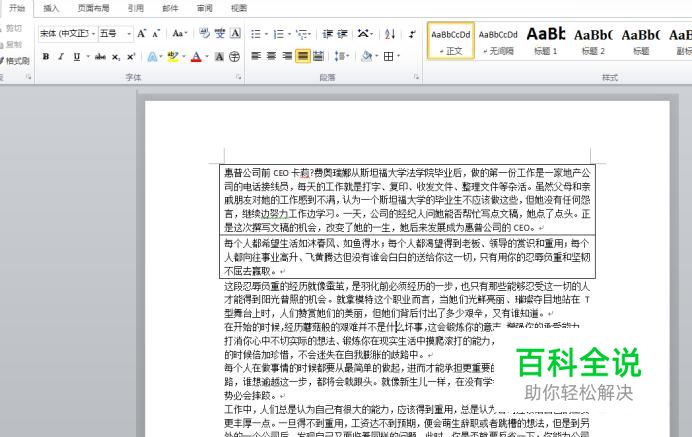Click the 格式刷 format painter
The height and width of the screenshot is (437, 692).
coord(15,61)
